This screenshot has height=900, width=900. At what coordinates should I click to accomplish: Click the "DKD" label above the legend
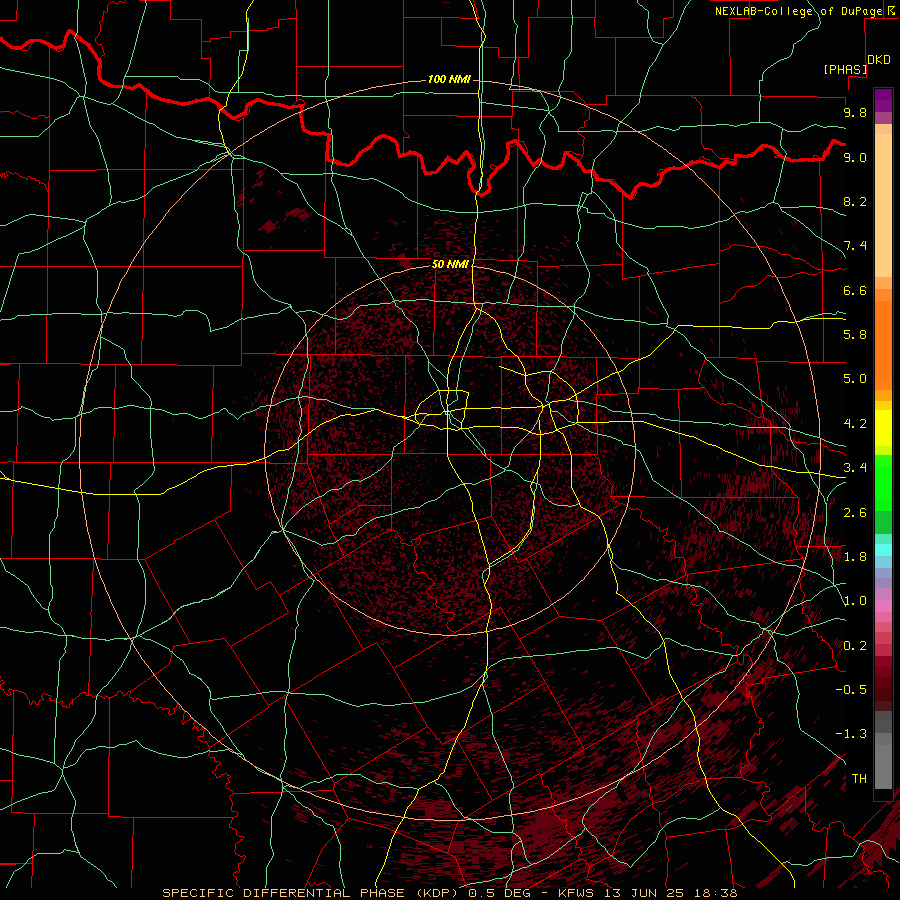(879, 60)
